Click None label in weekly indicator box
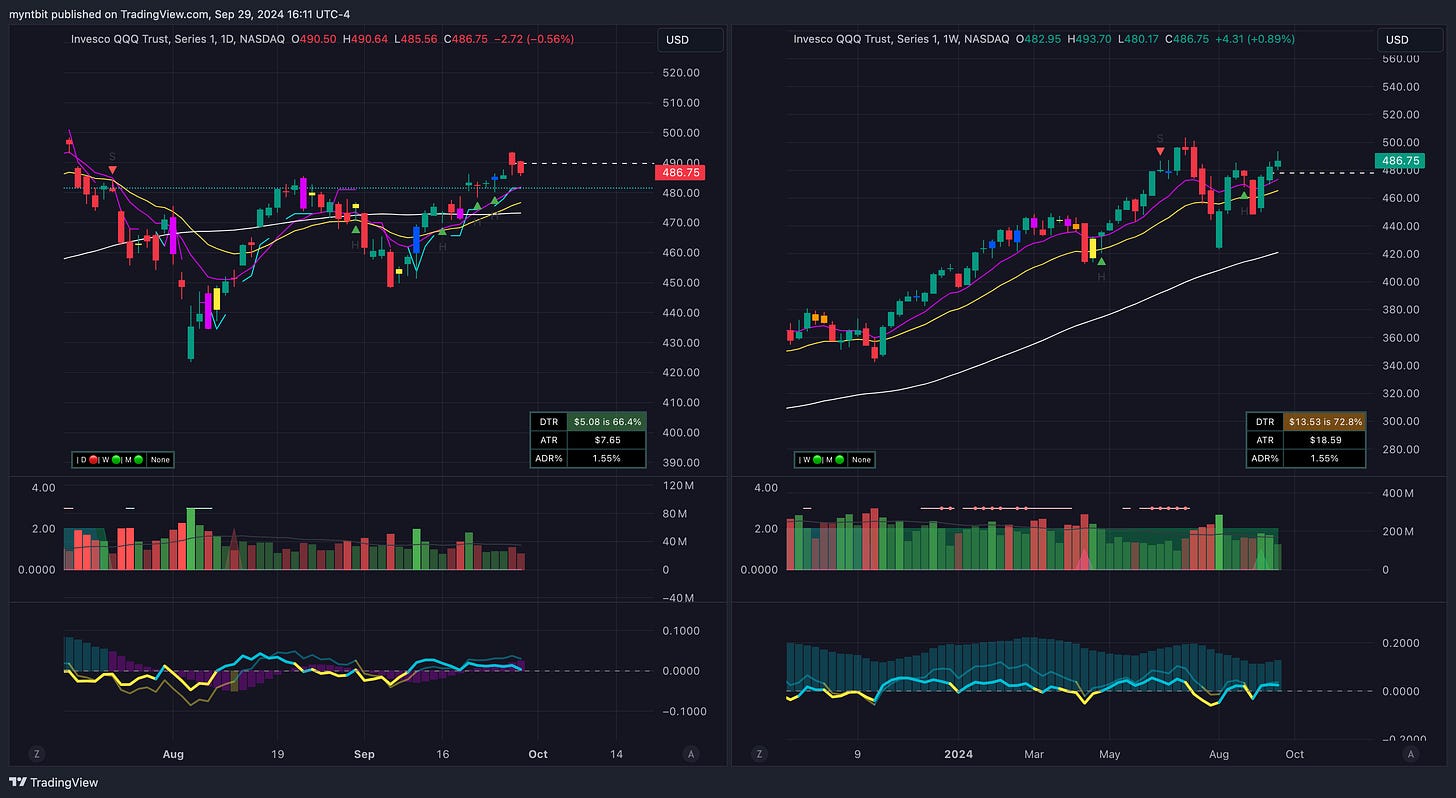Image resolution: width=1456 pixels, height=798 pixels. point(860,460)
